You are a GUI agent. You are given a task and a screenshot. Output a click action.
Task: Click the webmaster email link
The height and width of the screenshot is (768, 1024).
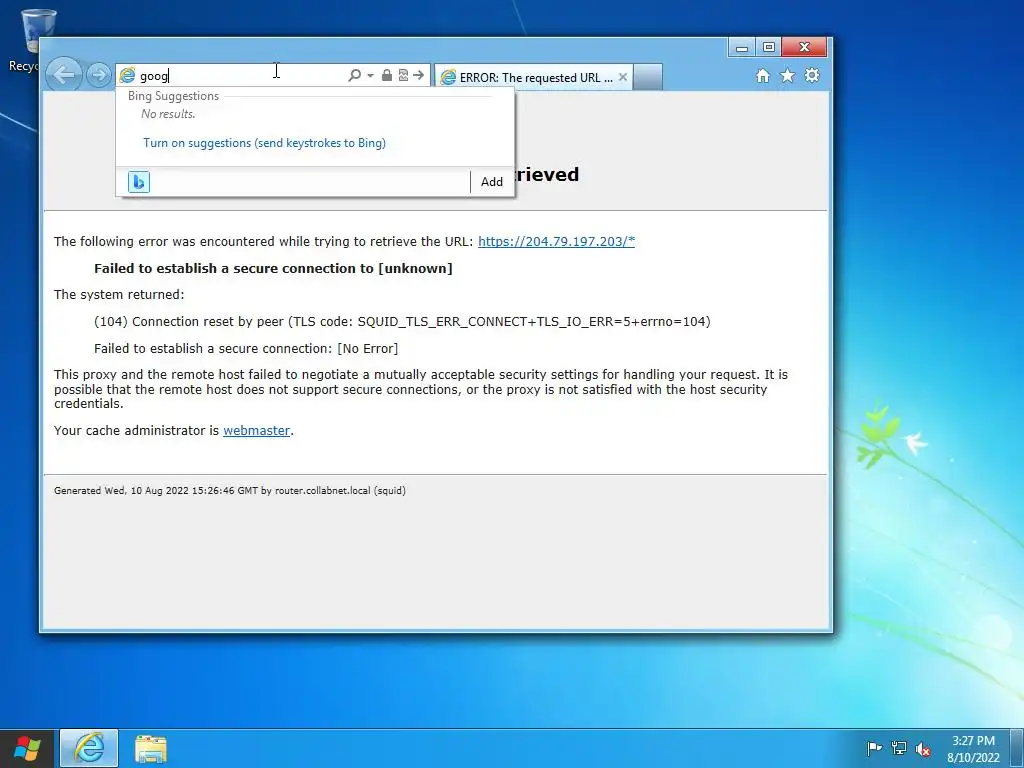(257, 430)
